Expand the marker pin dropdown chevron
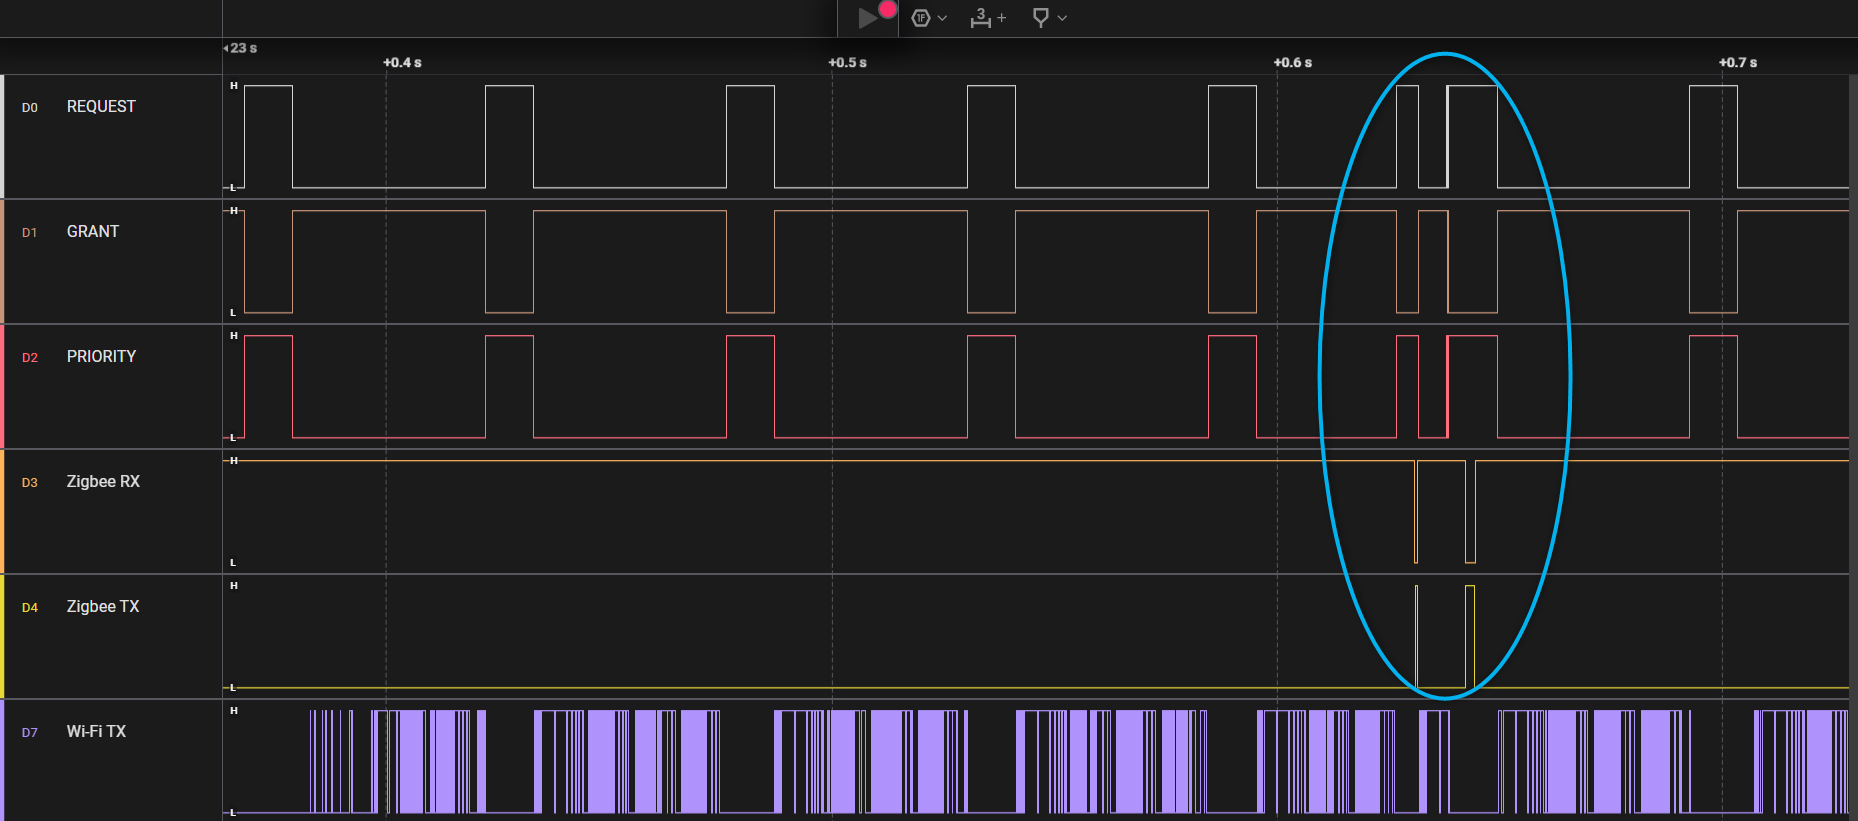The height and width of the screenshot is (821, 1858). coord(1062,18)
